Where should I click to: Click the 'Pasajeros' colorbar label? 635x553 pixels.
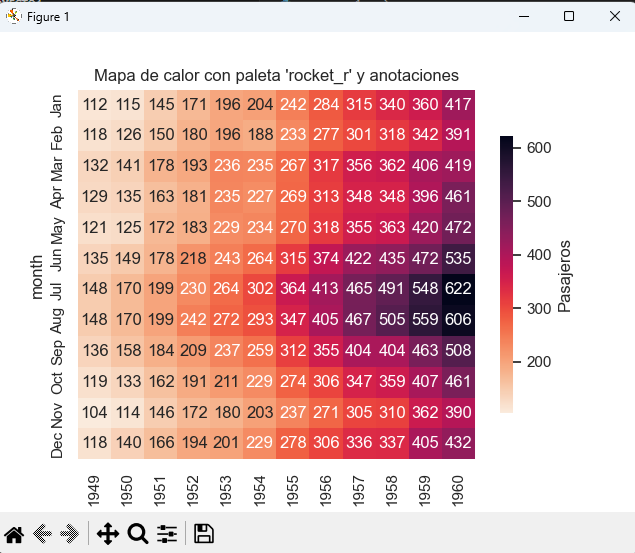pos(565,275)
